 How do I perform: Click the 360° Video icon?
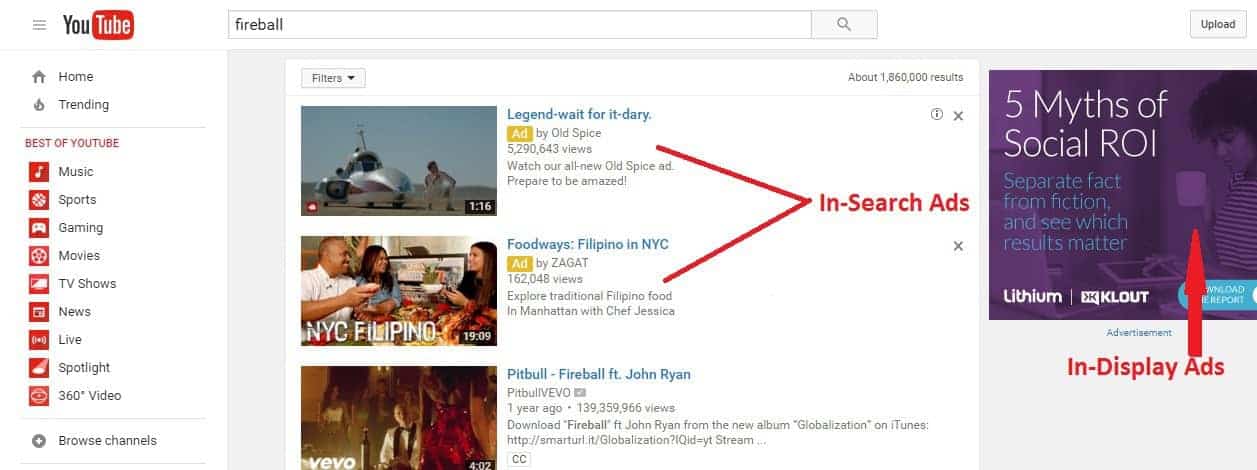coord(39,396)
